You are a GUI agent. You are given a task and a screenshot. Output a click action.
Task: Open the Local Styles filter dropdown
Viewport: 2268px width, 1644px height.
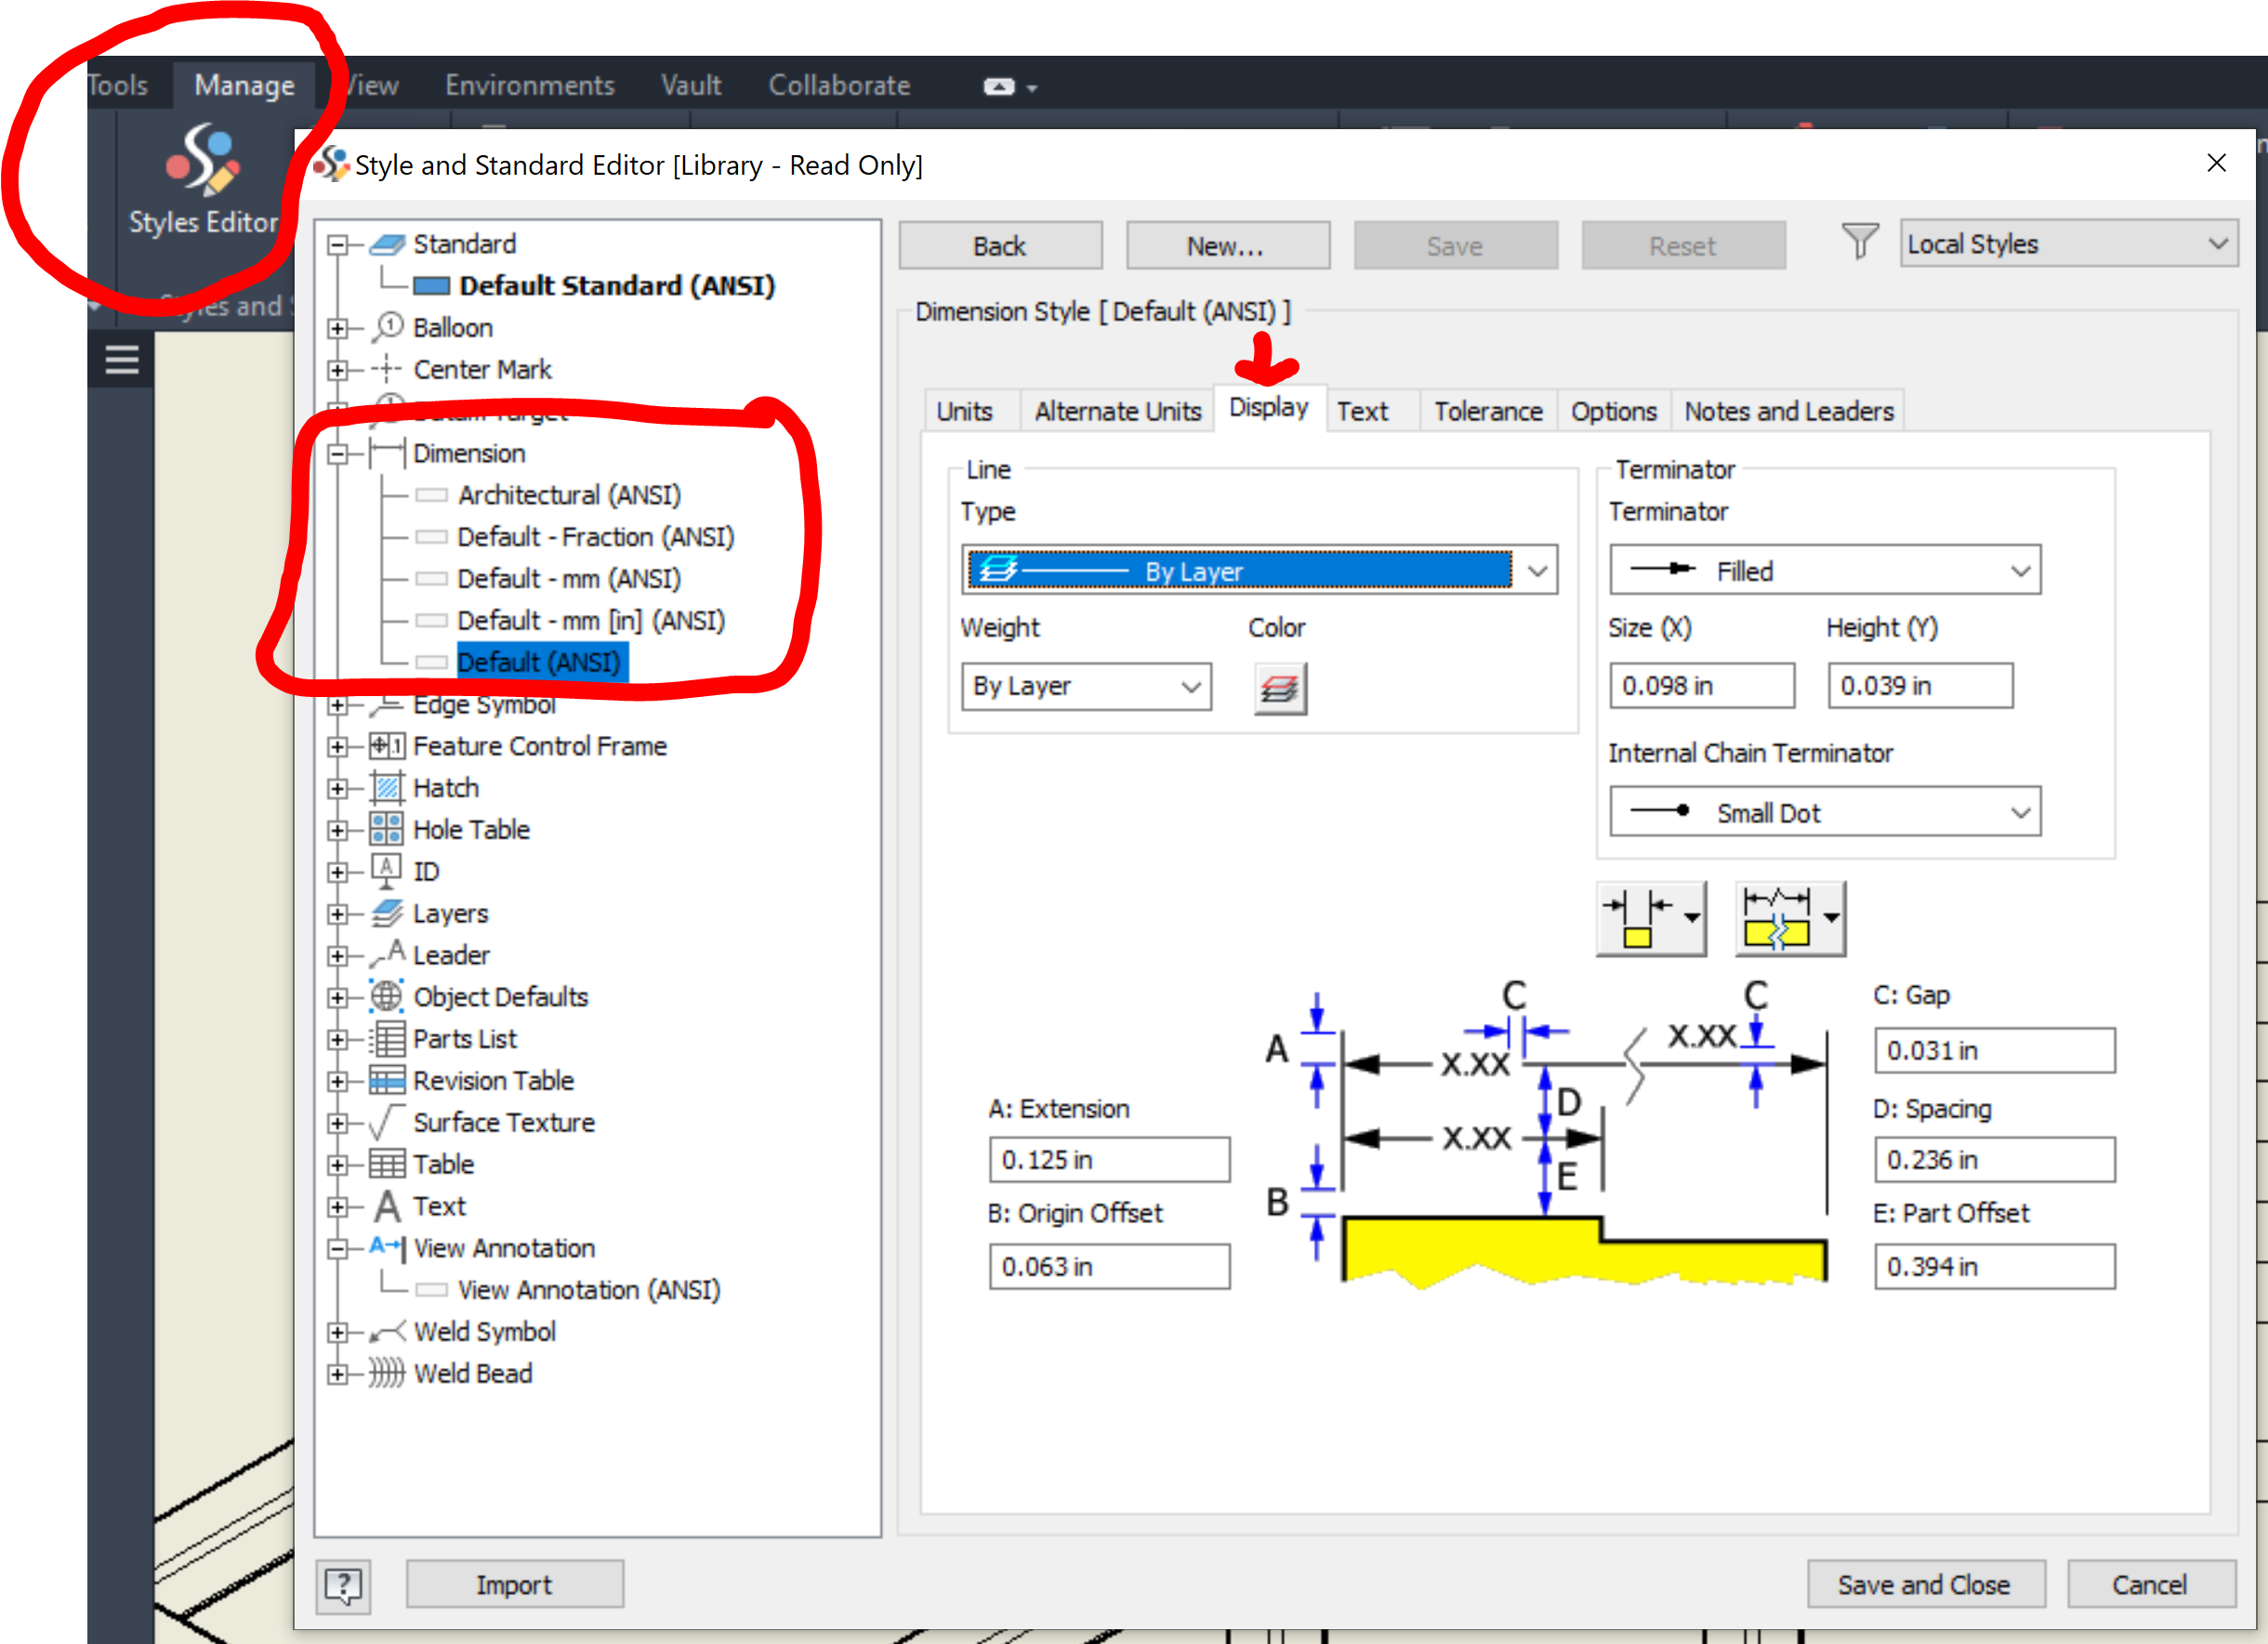point(2068,244)
